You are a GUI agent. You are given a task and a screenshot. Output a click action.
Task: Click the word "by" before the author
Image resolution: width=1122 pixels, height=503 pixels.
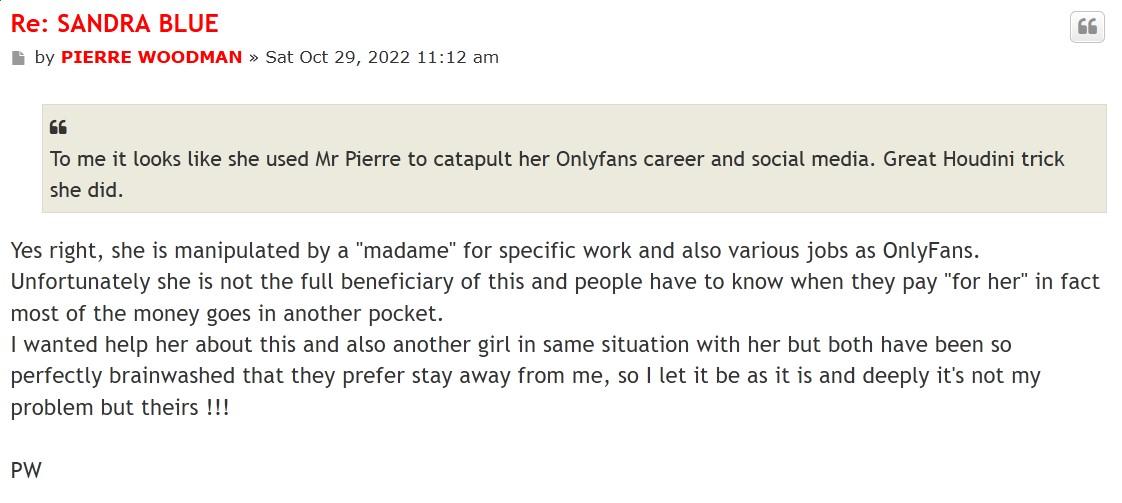pos(44,57)
